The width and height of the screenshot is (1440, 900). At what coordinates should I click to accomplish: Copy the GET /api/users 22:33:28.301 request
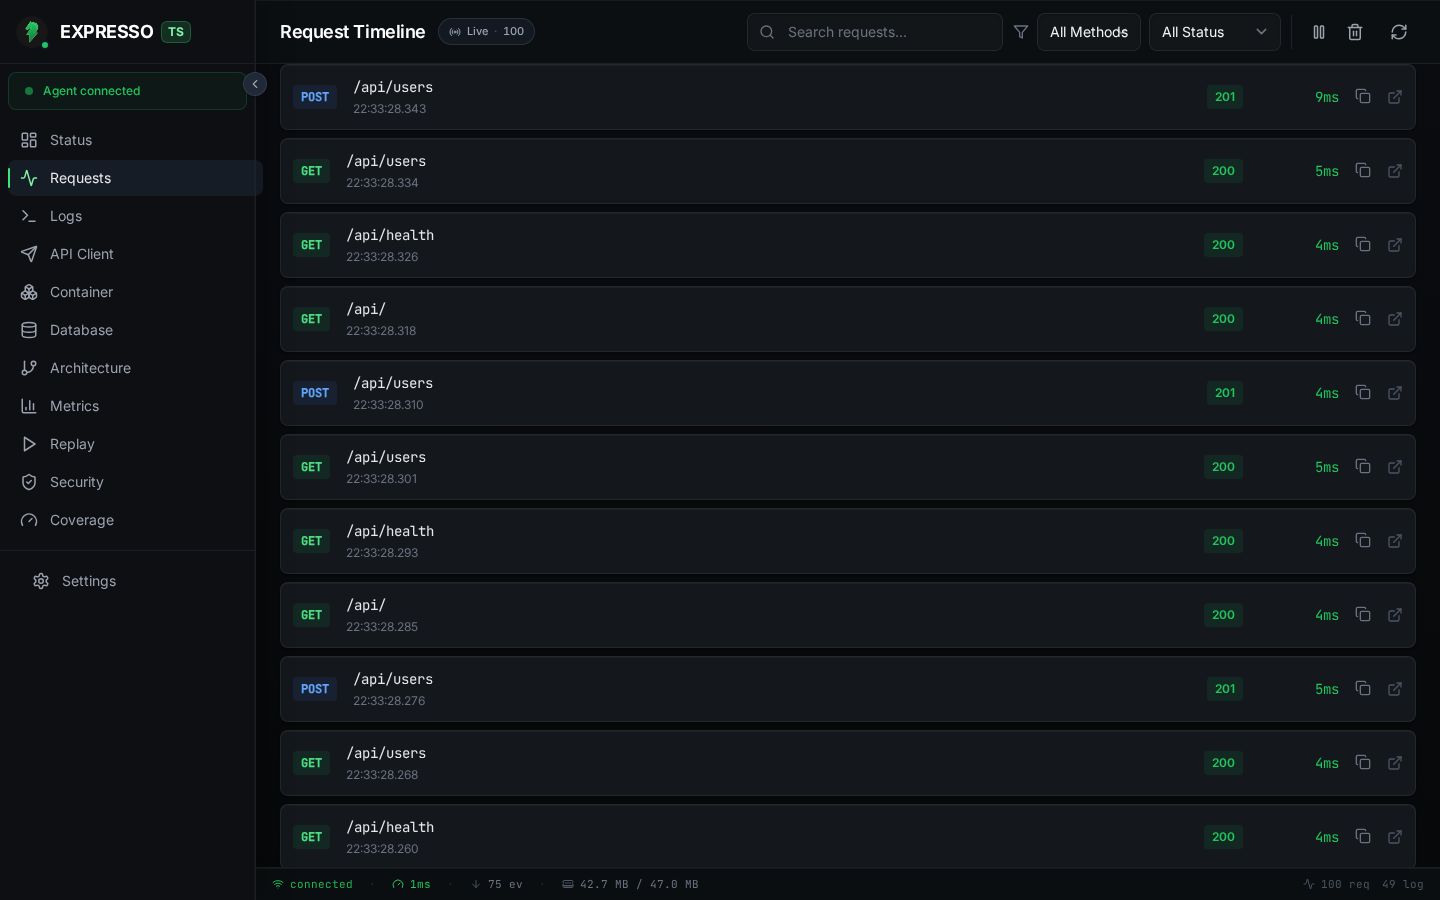pyautogui.click(x=1363, y=467)
